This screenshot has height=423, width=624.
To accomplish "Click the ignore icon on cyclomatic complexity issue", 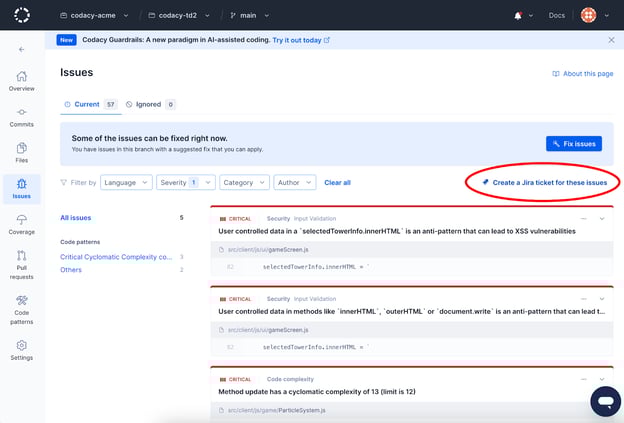I will click(584, 379).
